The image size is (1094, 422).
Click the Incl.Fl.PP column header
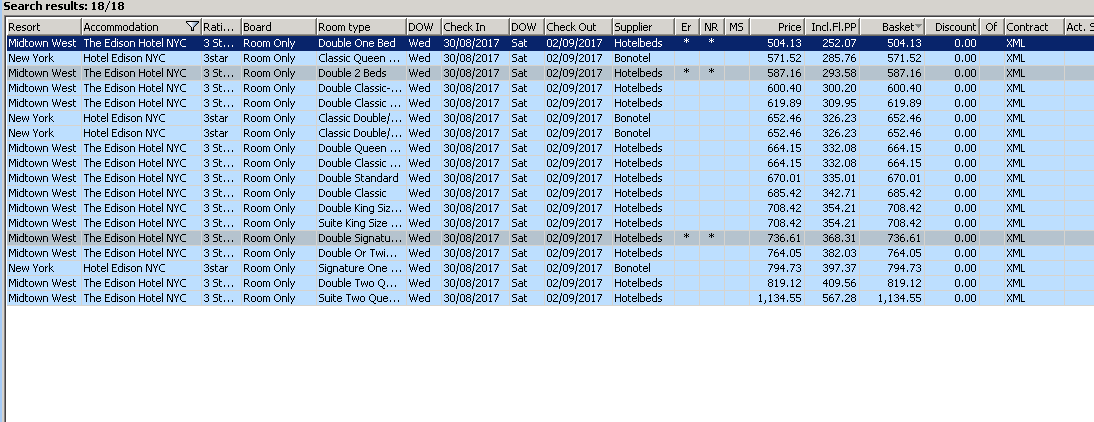point(832,27)
